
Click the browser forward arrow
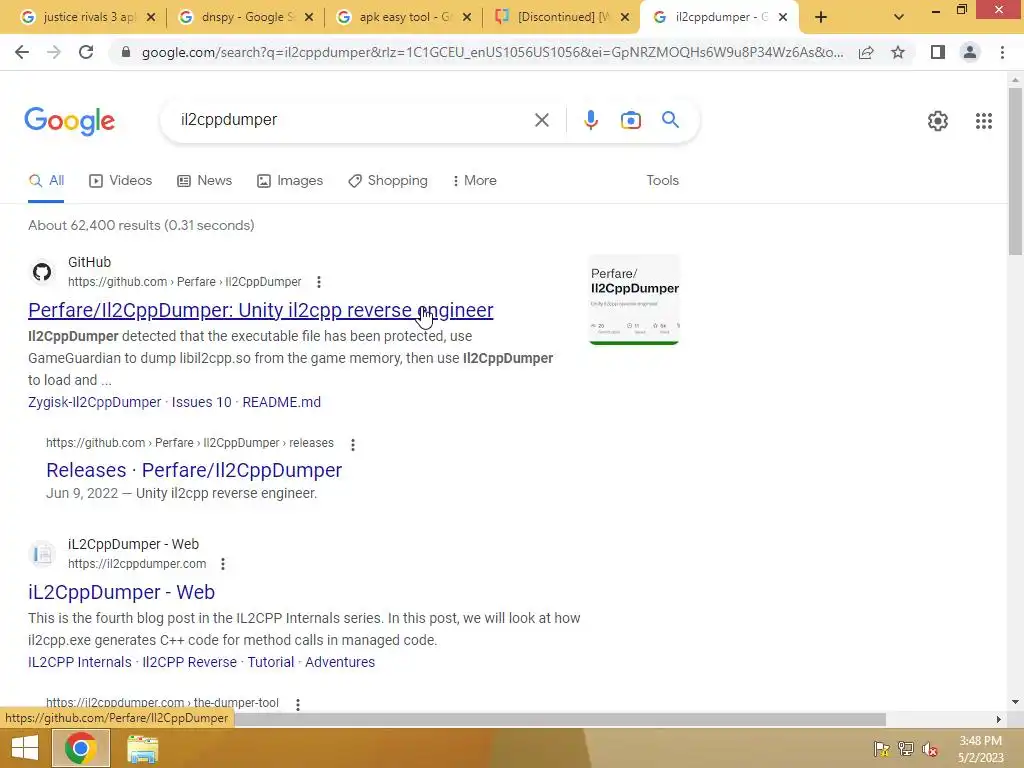tap(54, 52)
